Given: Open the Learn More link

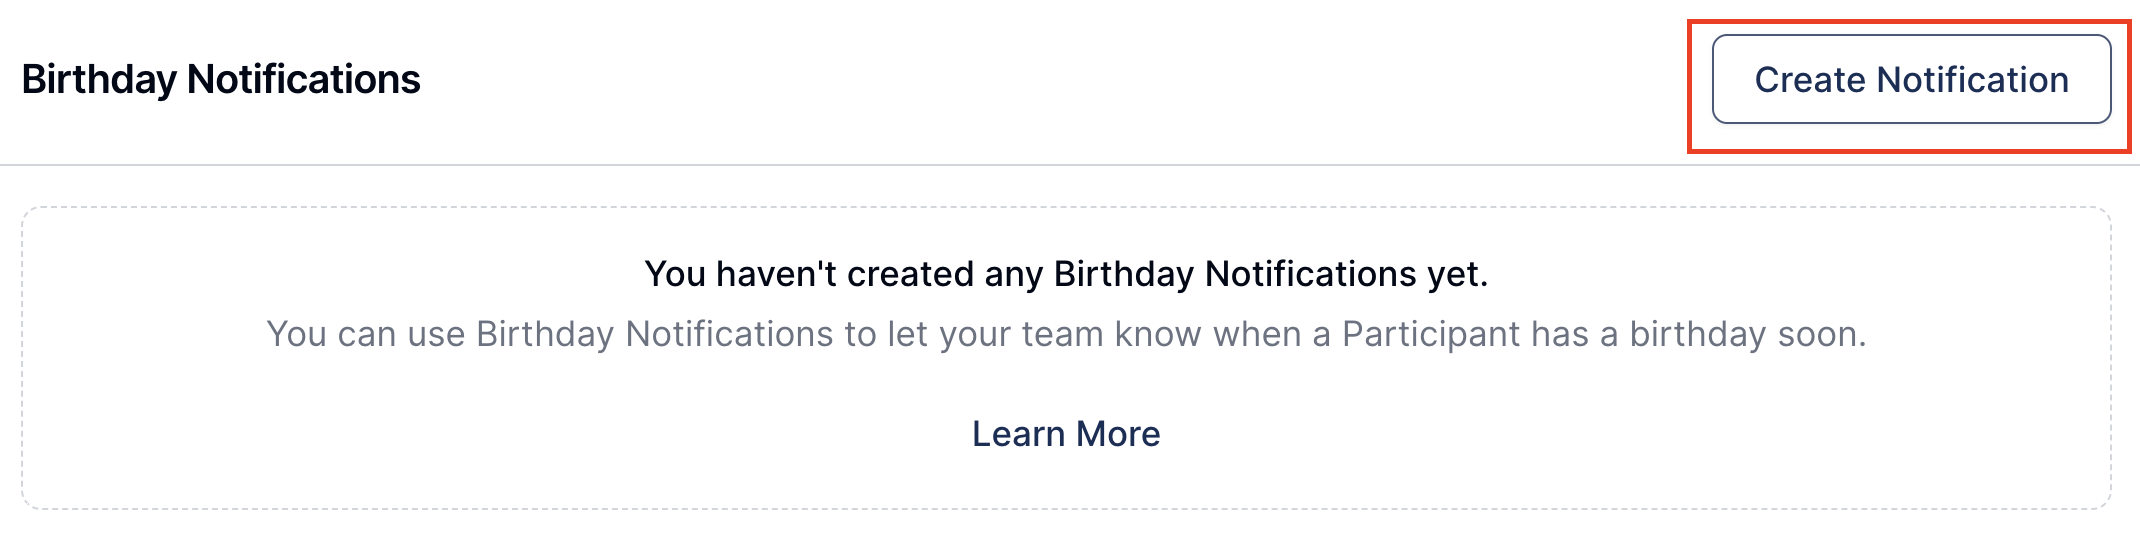Looking at the screenshot, I should [1066, 434].
